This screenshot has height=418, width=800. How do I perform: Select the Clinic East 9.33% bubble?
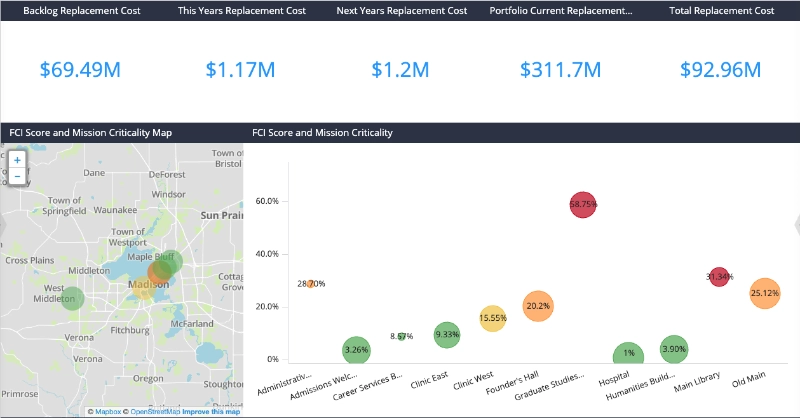447,335
